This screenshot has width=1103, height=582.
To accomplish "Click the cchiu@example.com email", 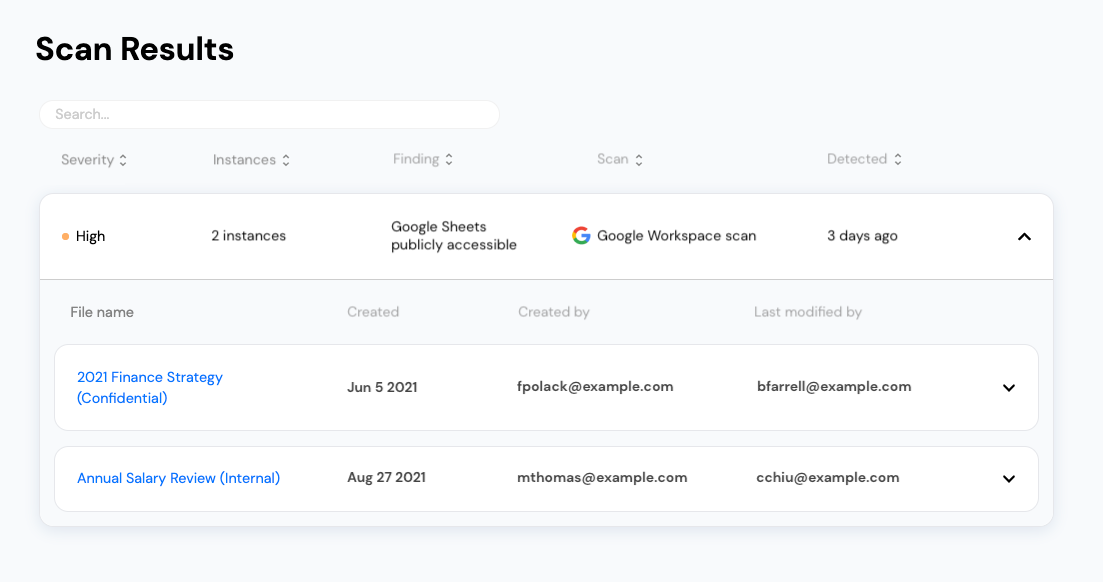I will [828, 478].
